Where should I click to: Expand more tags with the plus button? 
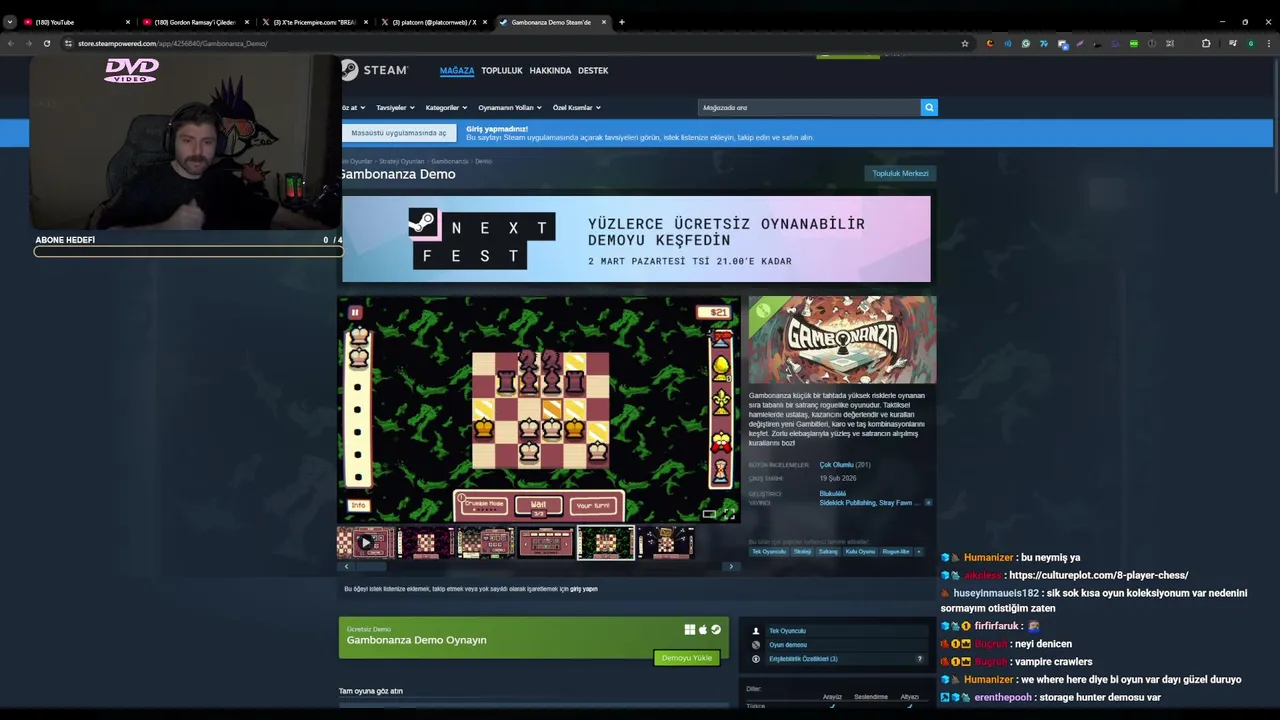pos(918,552)
